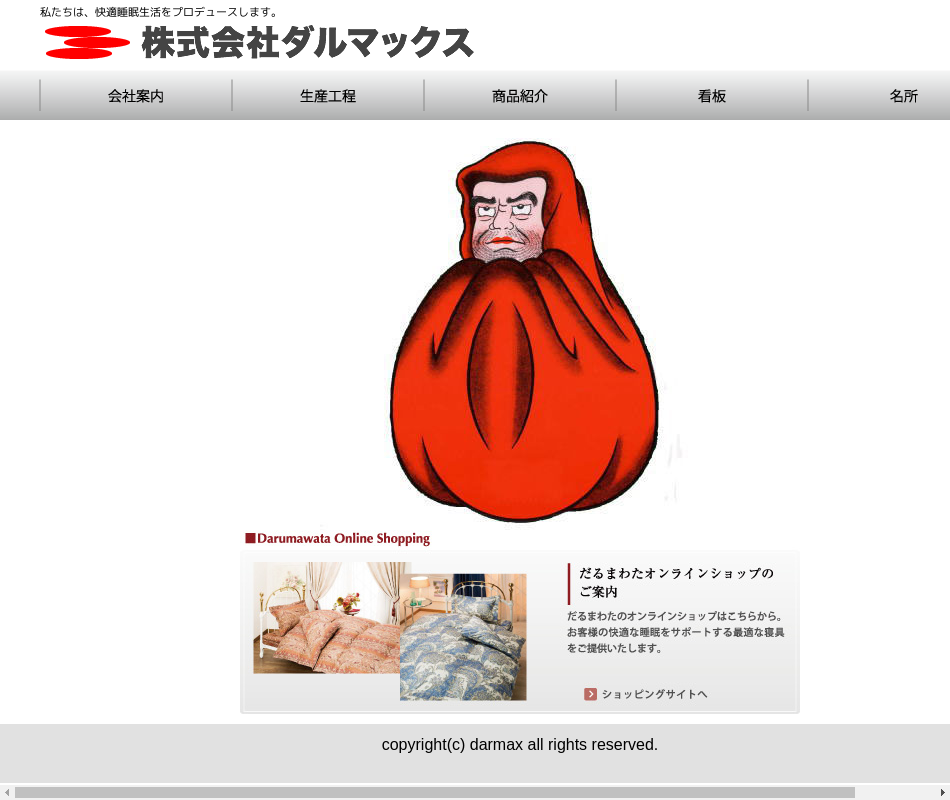Click the red arrow icon beside ショッピングサイトへ
The height and width of the screenshot is (800, 950).
(x=590, y=694)
